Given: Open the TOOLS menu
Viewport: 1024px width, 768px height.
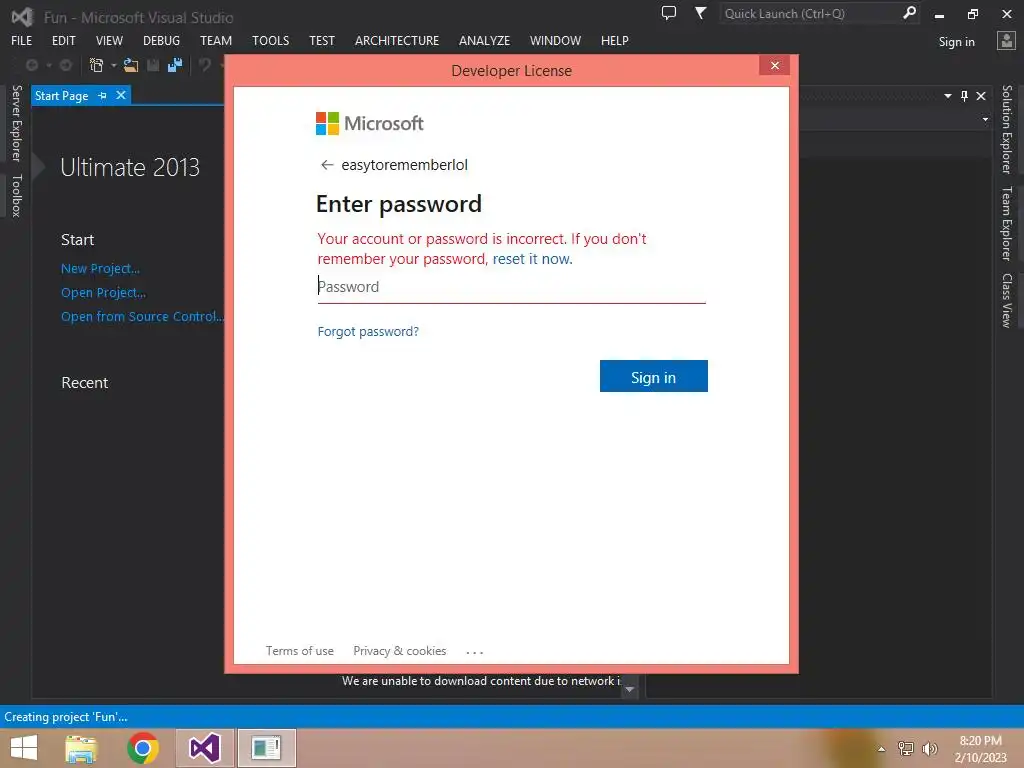Looking at the screenshot, I should click(270, 40).
